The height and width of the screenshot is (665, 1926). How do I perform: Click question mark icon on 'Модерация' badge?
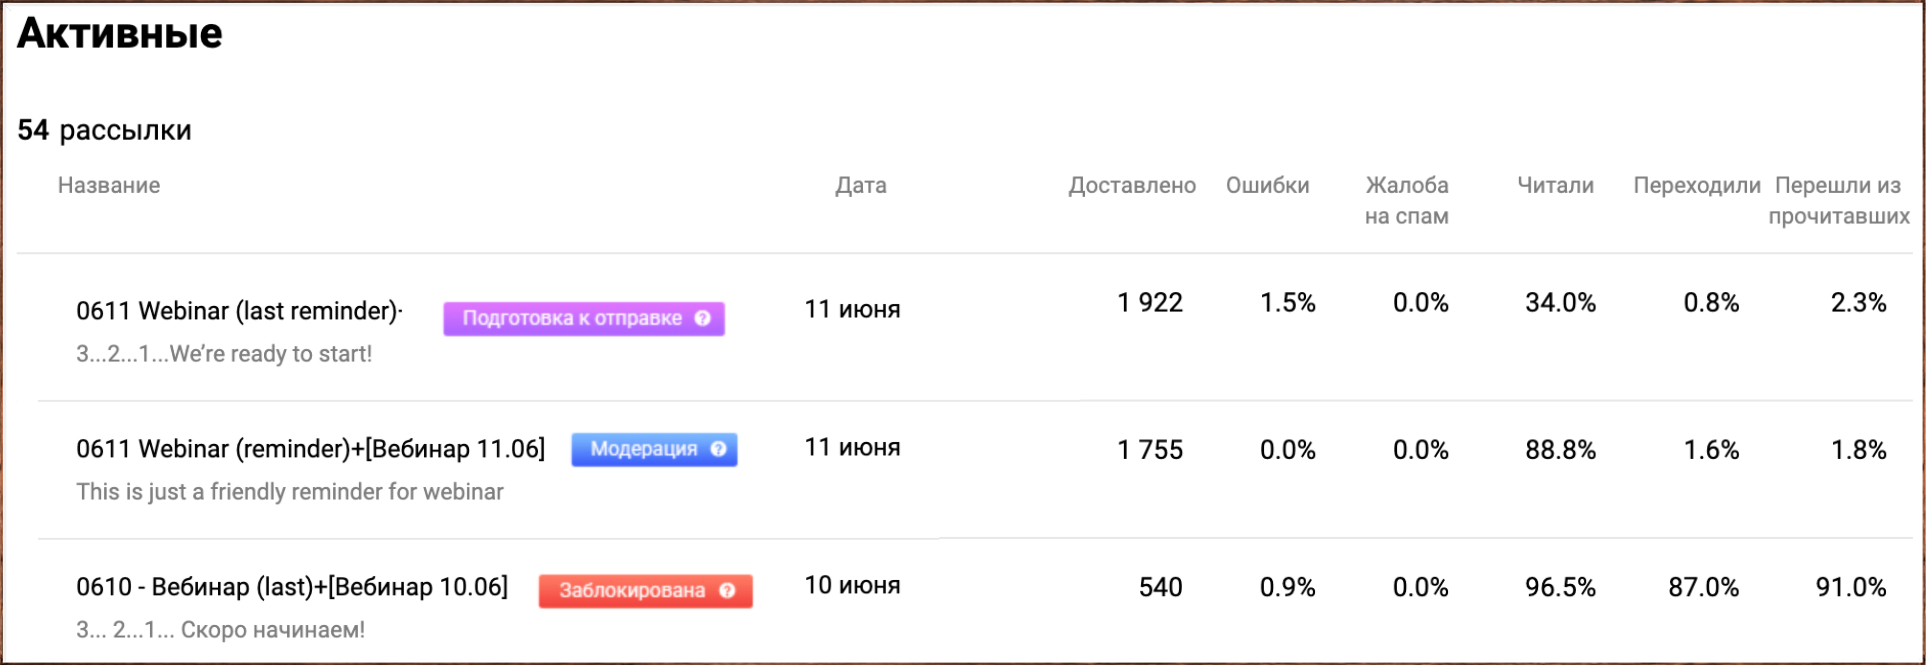pyautogui.click(x=718, y=449)
